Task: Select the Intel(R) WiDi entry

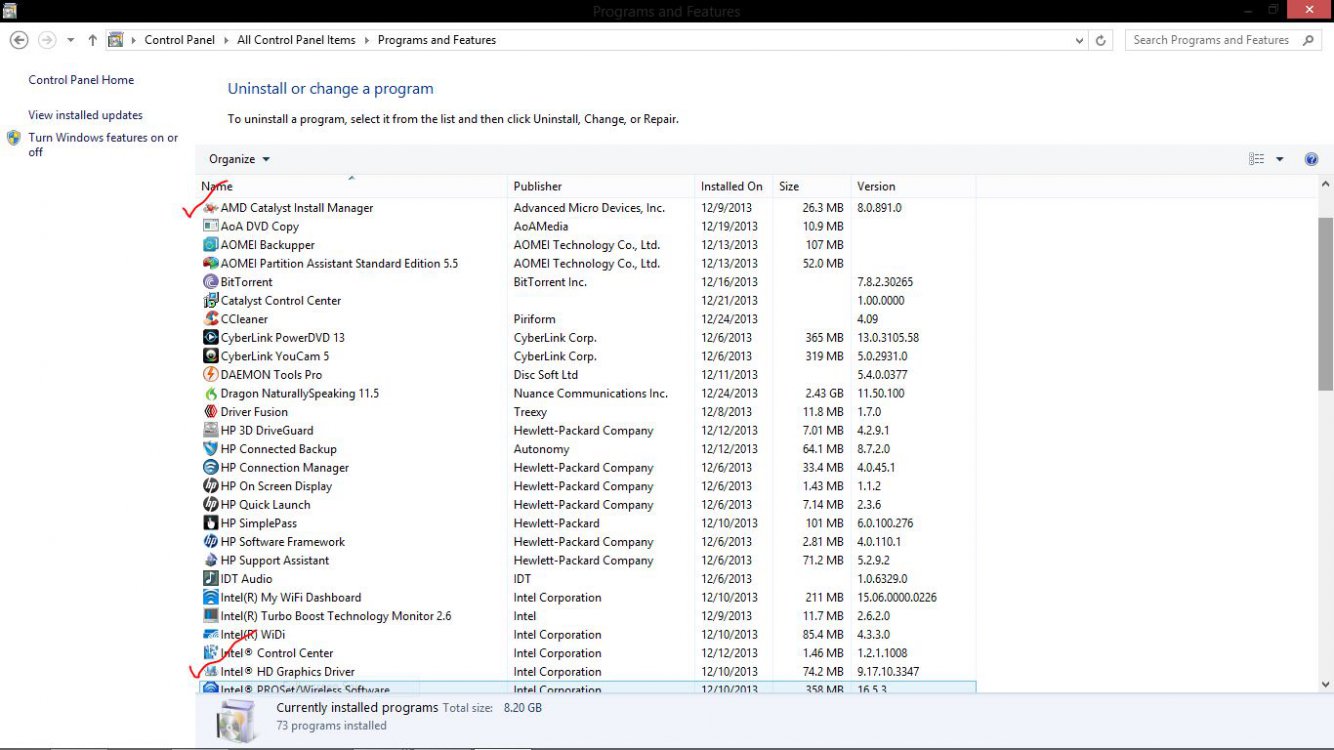Action: pyautogui.click(x=586, y=635)
